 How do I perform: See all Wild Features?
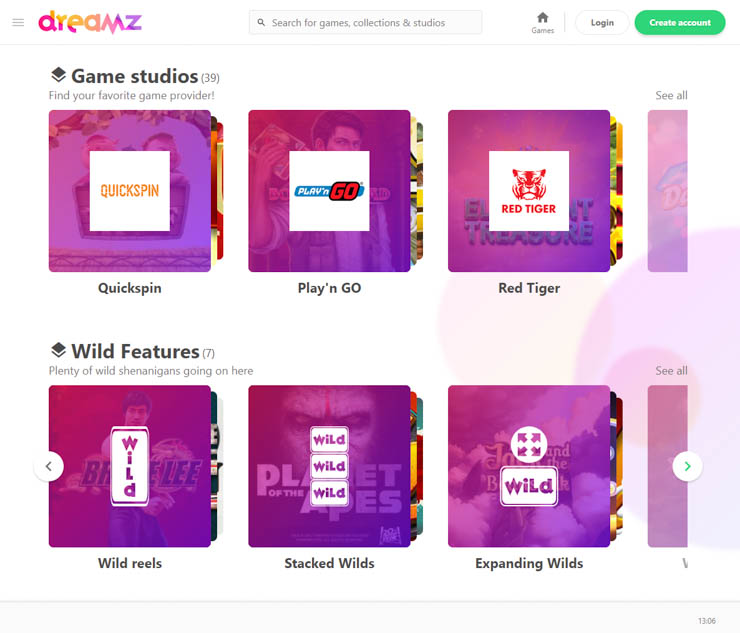[671, 371]
